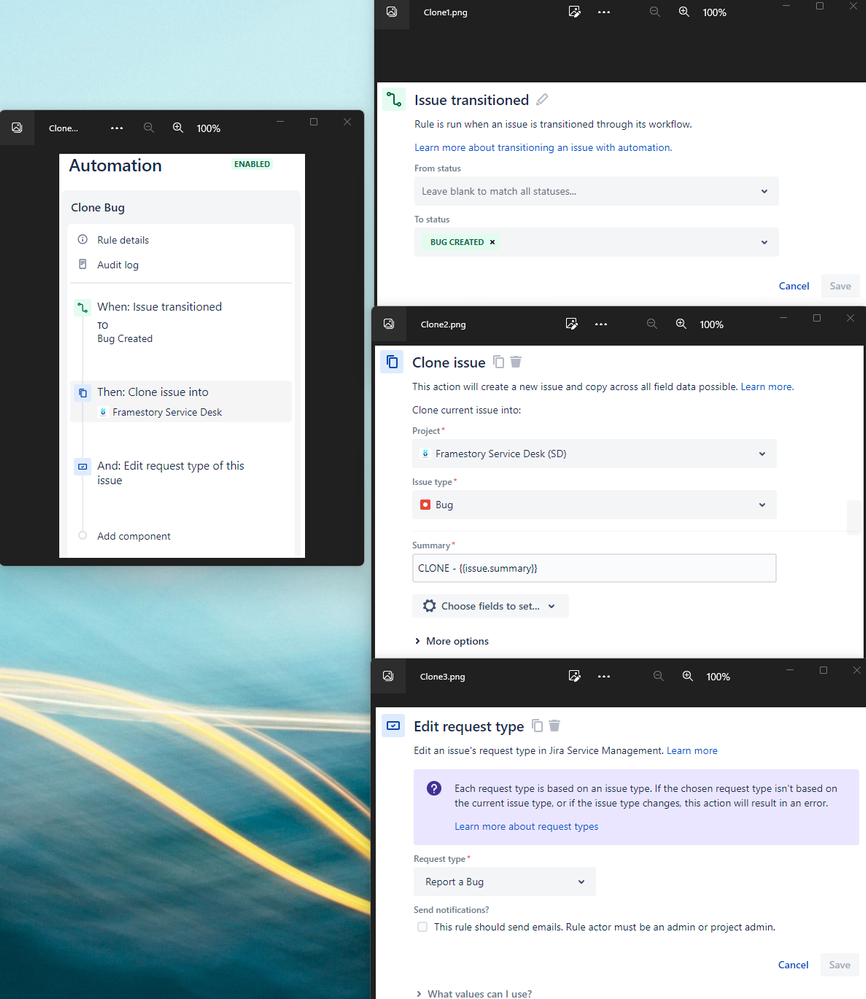Click the Edit request type action icon
The height and width of the screenshot is (999, 866).
tap(393, 726)
